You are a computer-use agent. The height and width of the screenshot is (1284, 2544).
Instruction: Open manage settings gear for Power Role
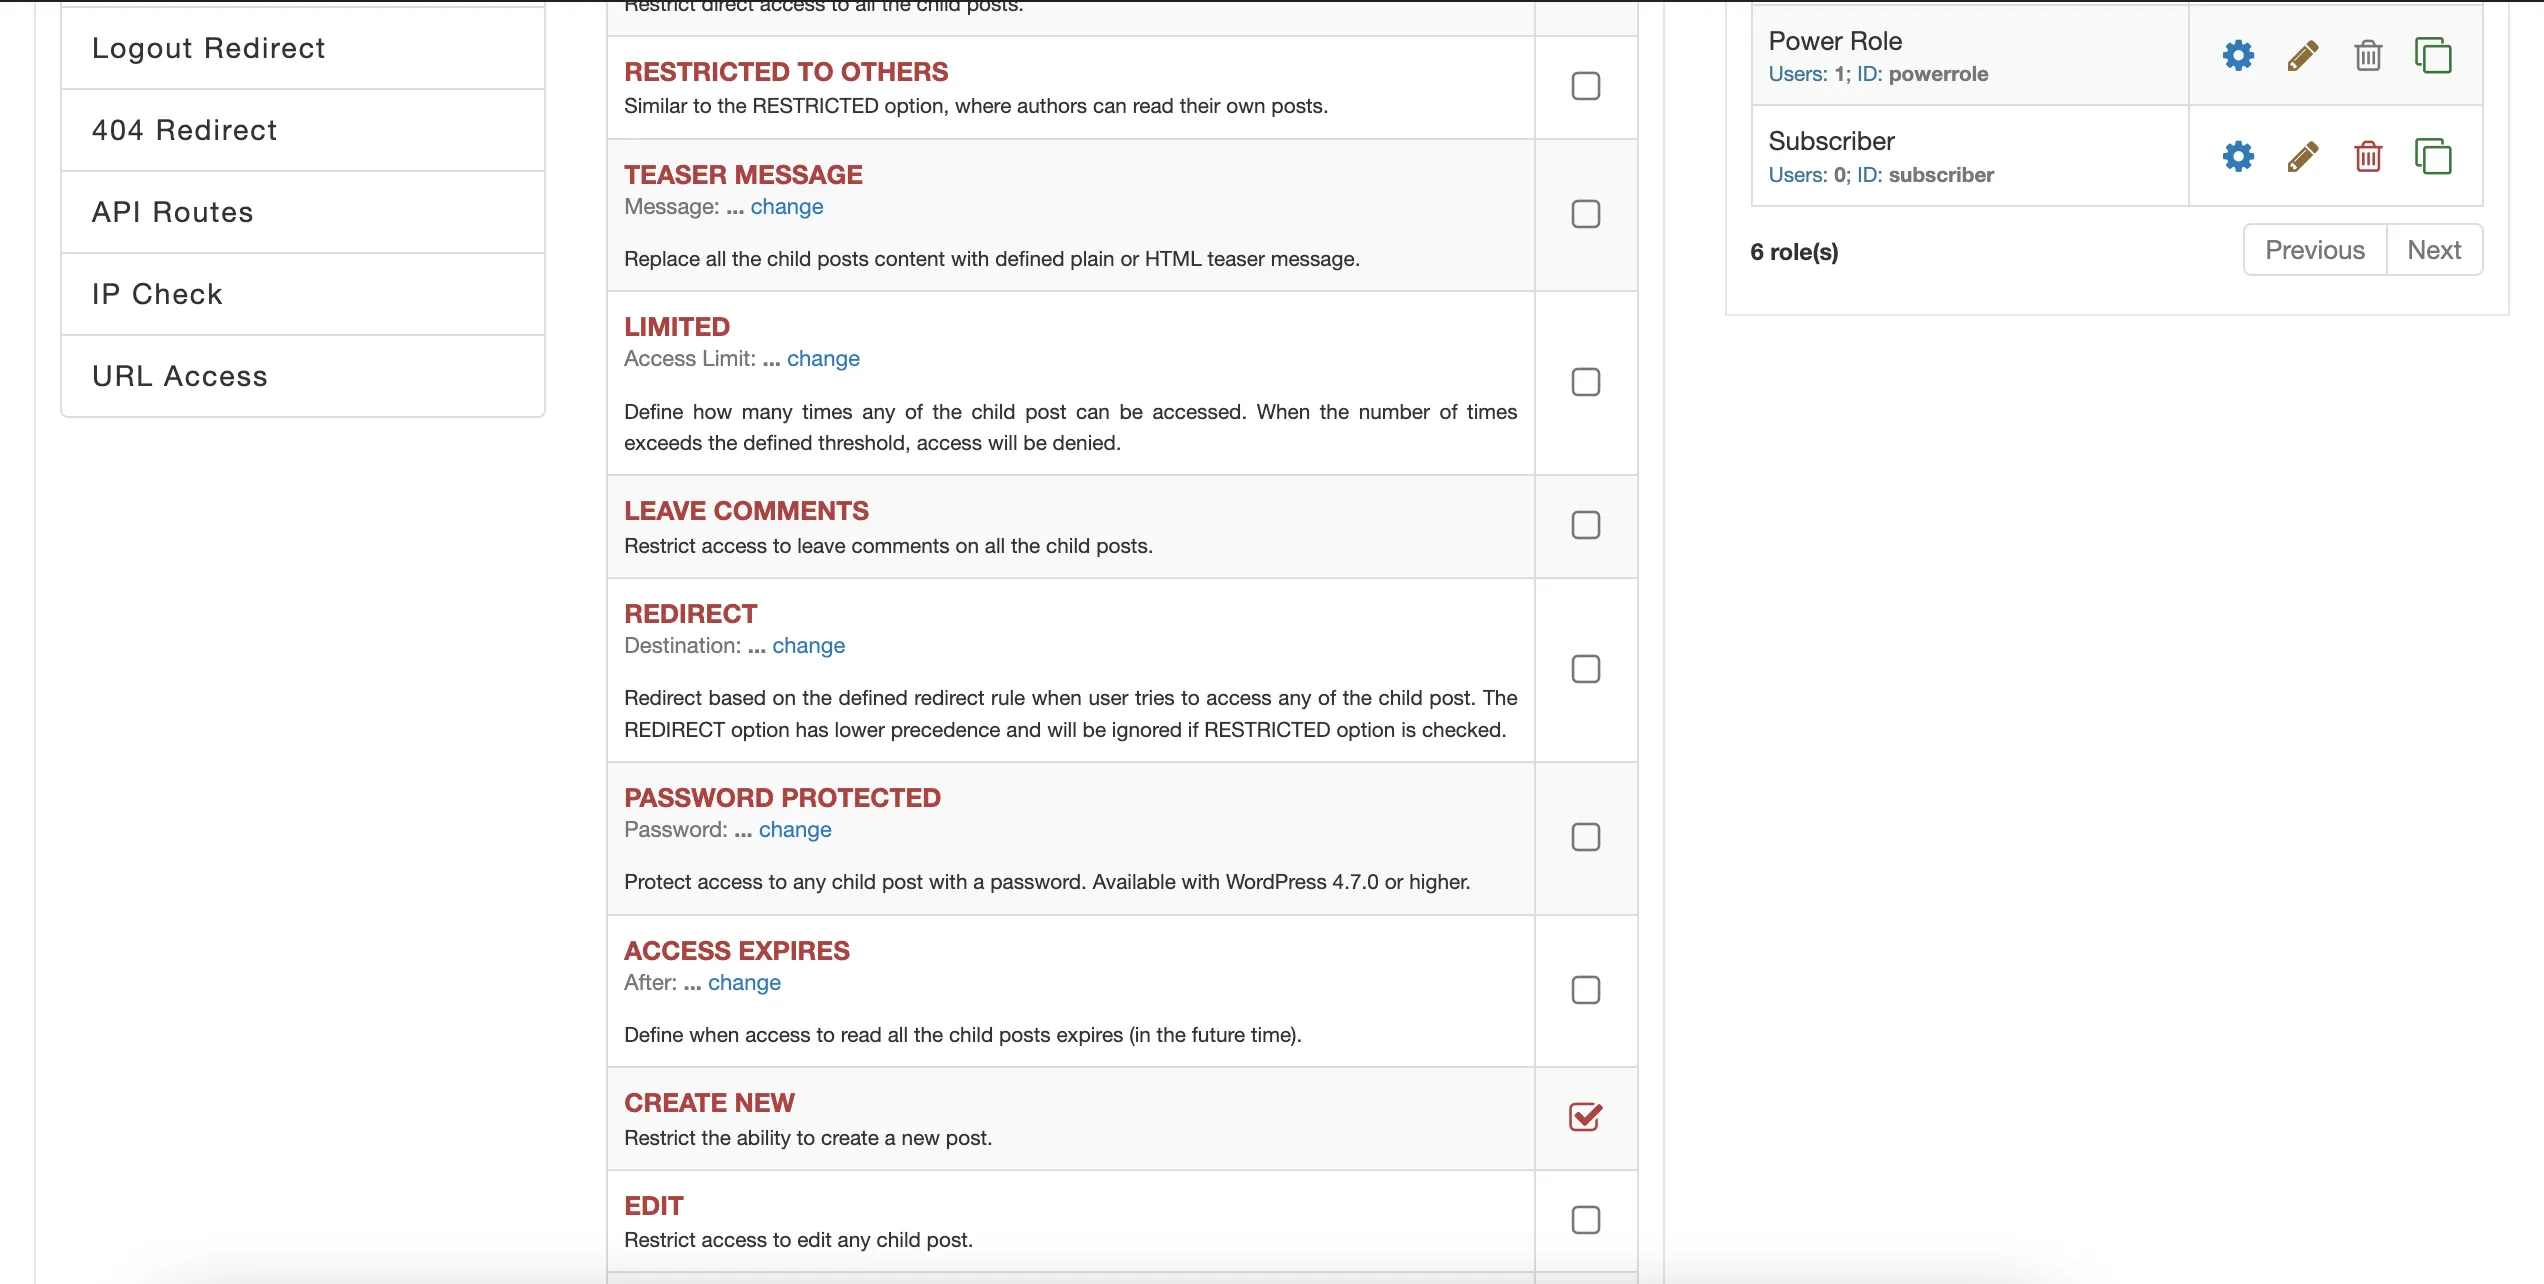pyautogui.click(x=2238, y=56)
